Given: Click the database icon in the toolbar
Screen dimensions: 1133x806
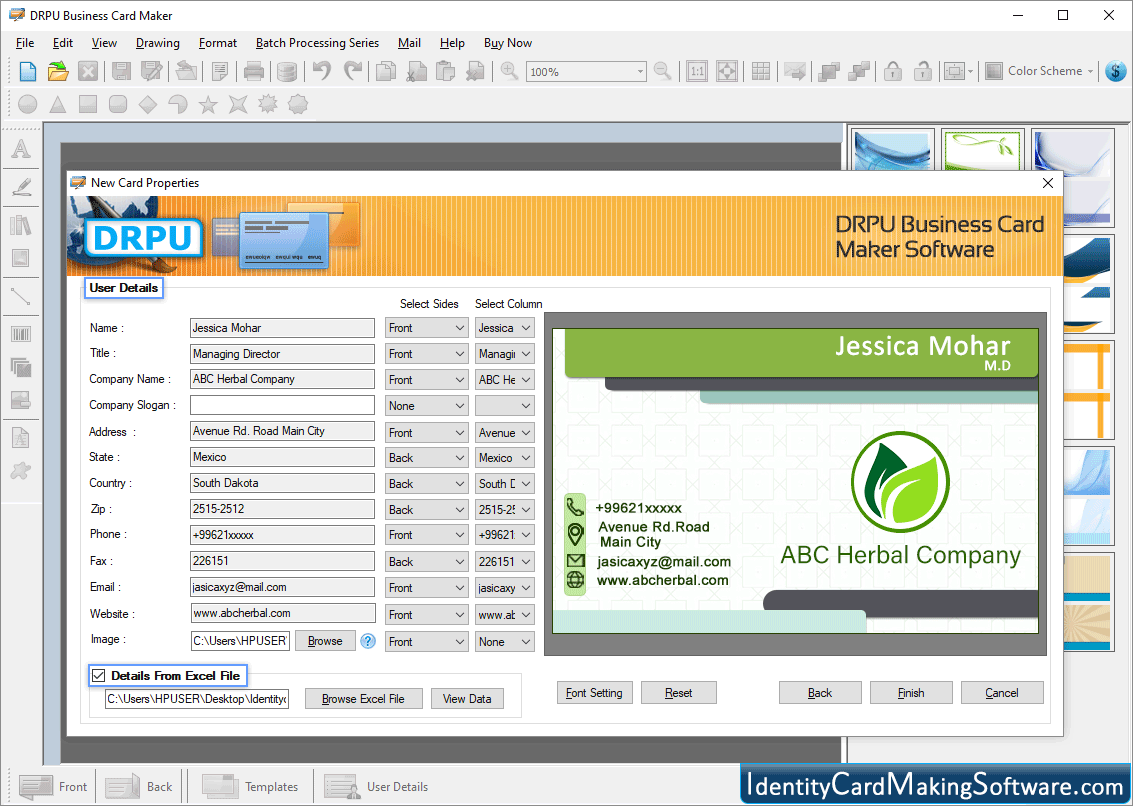Looking at the screenshot, I should [x=287, y=71].
